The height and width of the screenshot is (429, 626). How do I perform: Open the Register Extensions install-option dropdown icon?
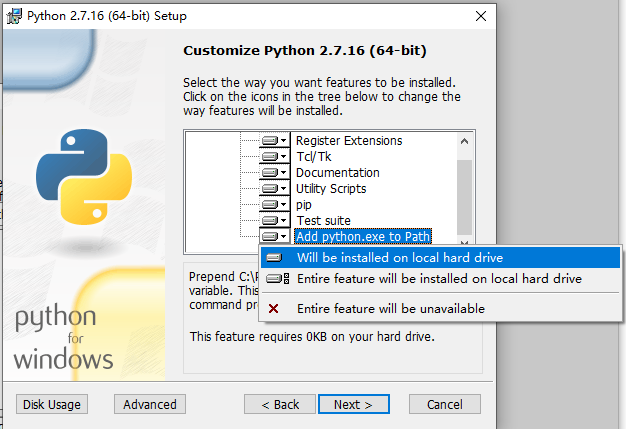click(274, 140)
